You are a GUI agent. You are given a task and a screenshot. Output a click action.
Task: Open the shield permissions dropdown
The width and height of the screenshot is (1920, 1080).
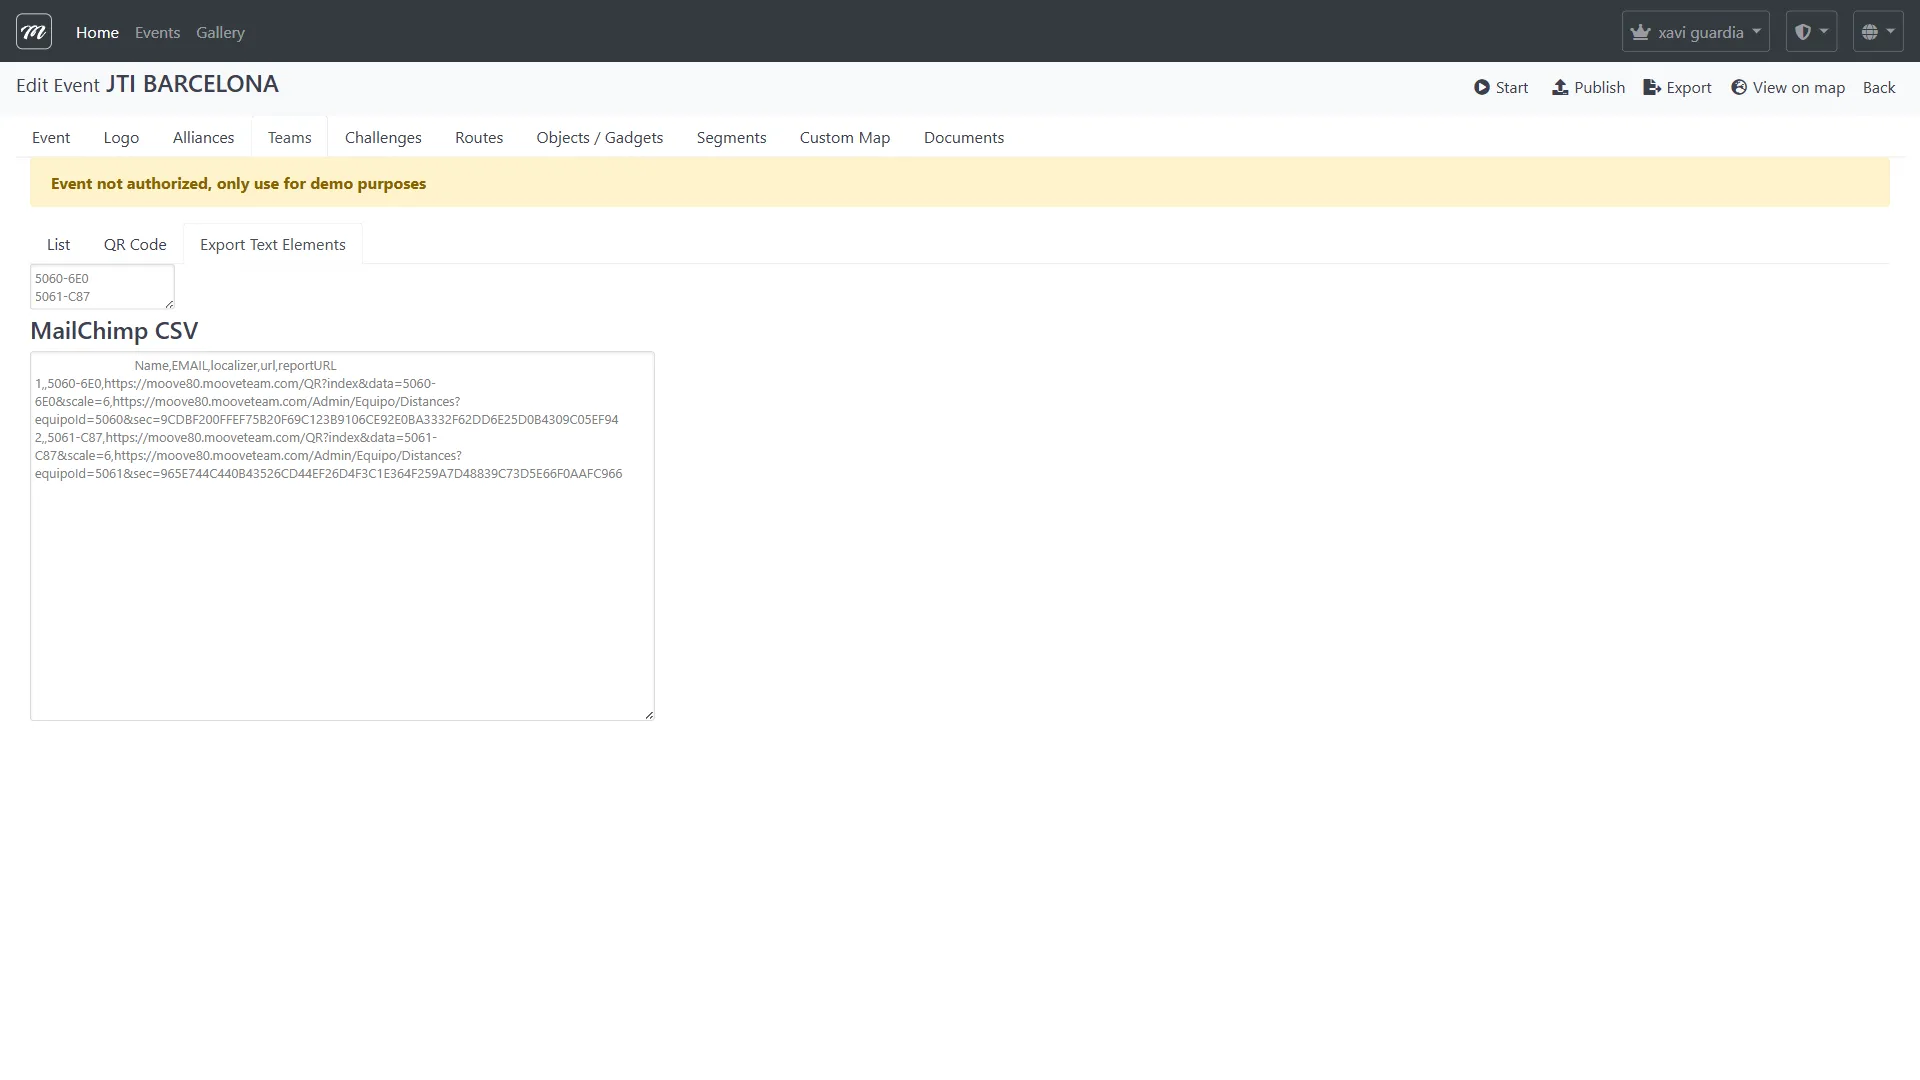tap(1812, 31)
